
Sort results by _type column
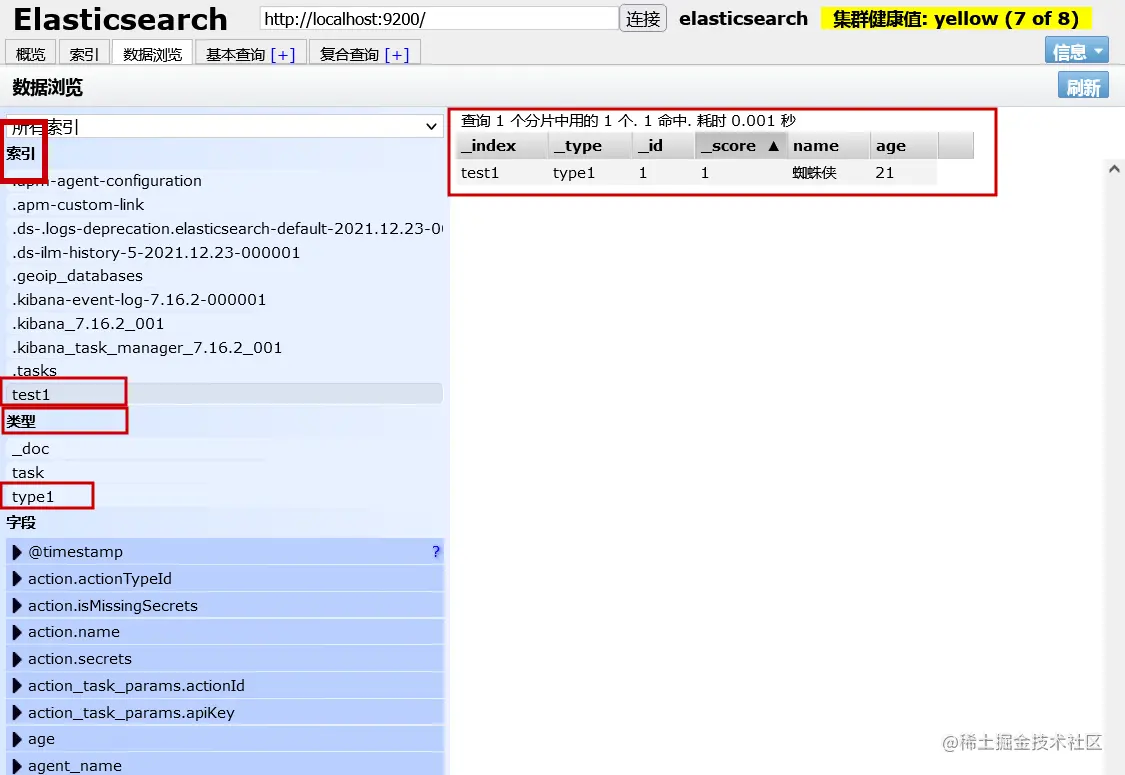(590, 146)
